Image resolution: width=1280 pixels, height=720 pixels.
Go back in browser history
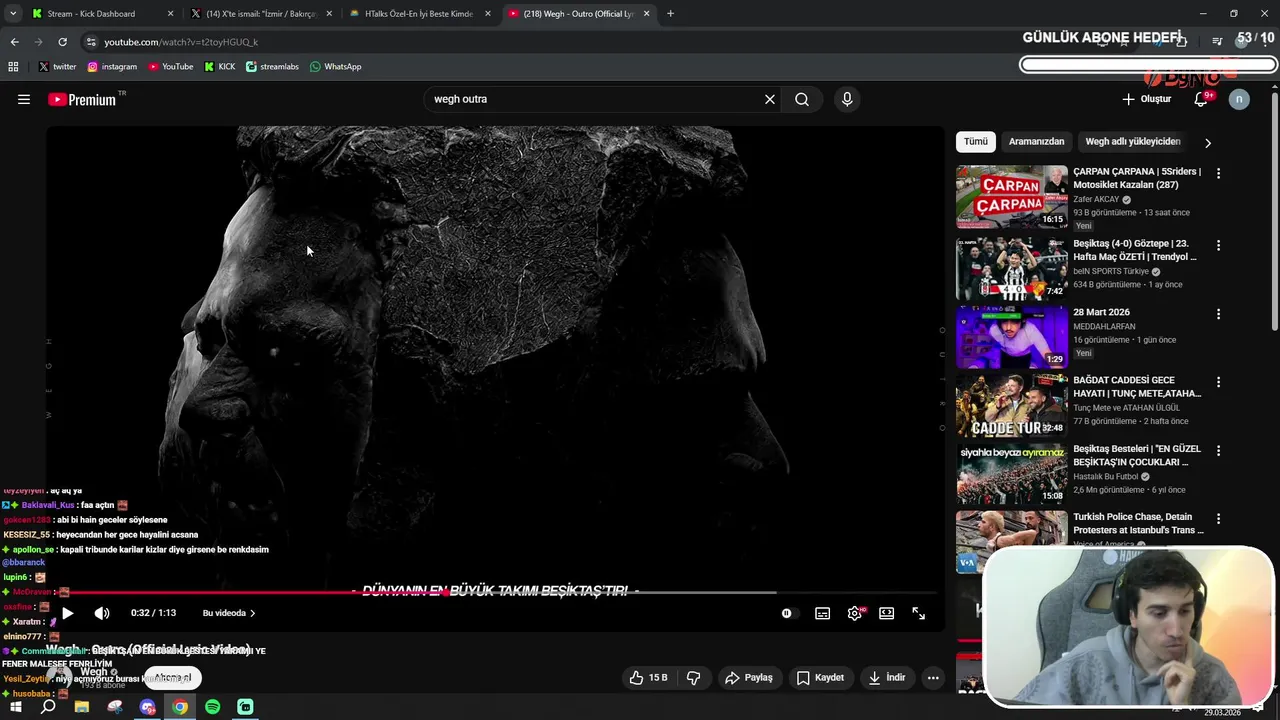point(14,42)
